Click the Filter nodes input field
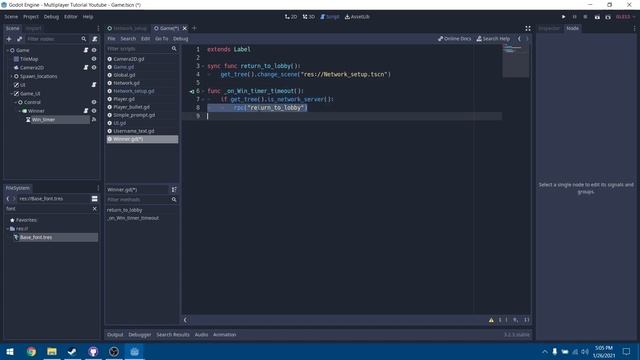This screenshot has height=360, width=640. [52, 39]
